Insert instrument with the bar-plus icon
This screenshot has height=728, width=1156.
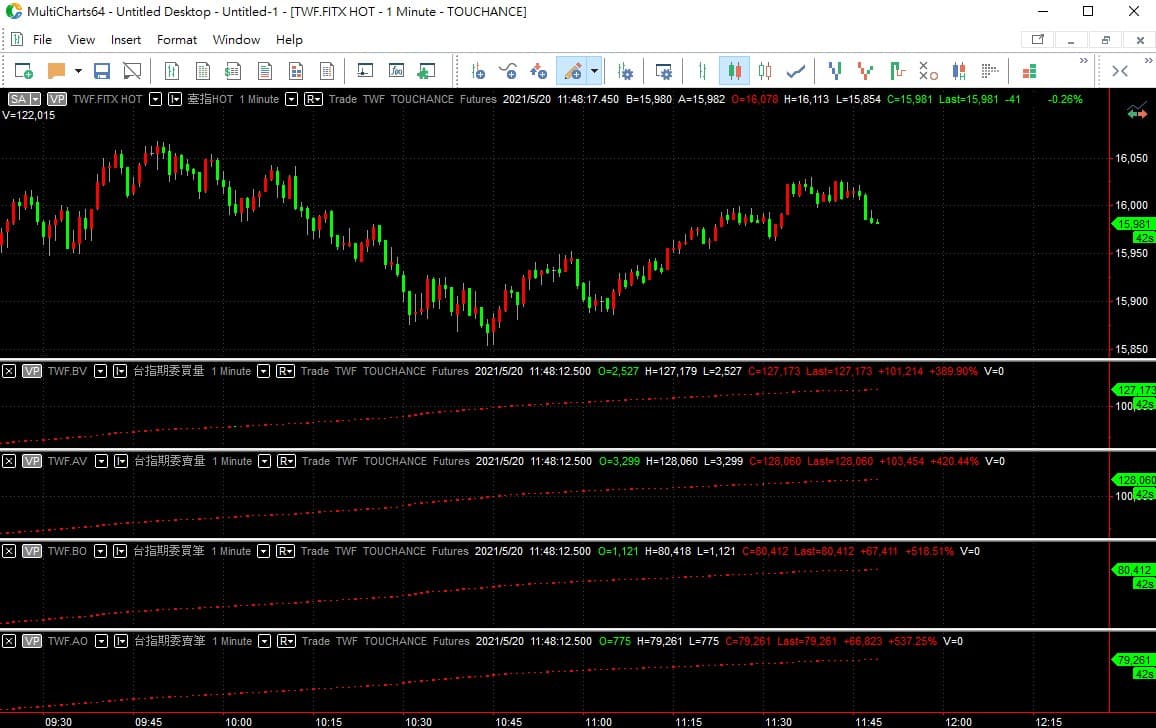pyautogui.click(x=478, y=71)
